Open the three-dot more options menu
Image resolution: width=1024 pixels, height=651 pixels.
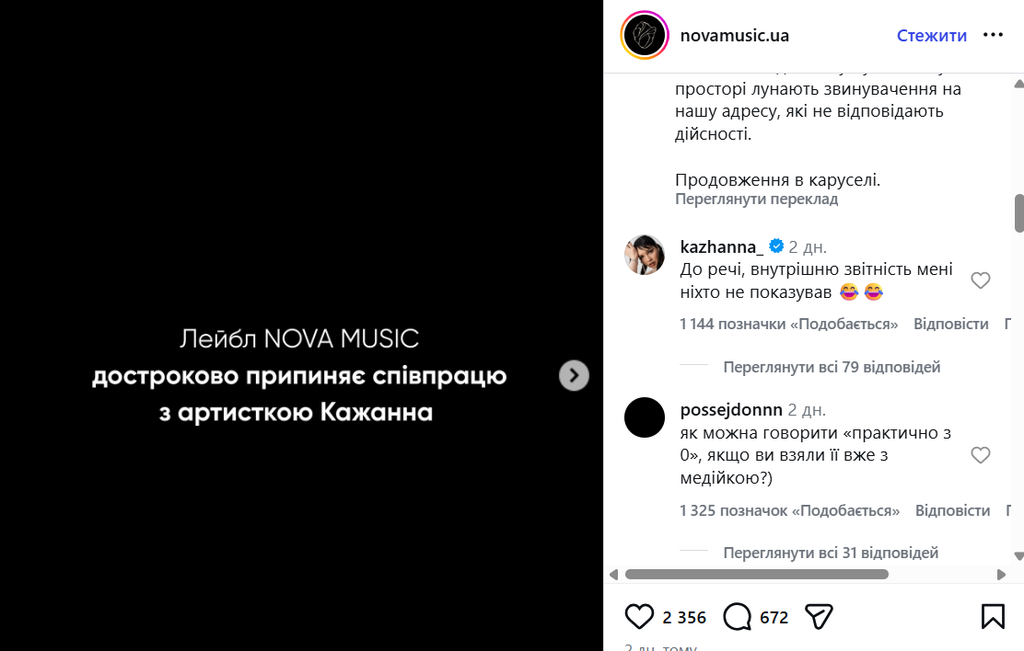tap(992, 35)
